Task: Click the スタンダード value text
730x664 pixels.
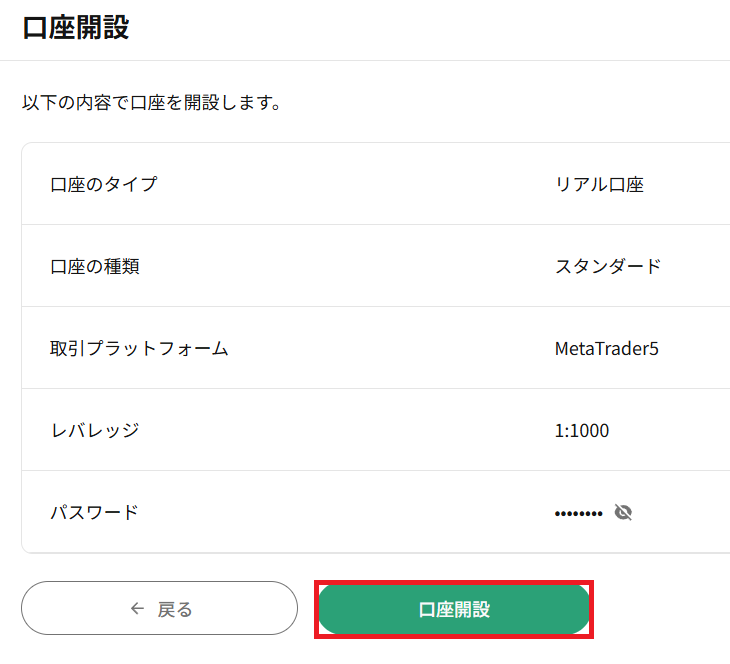Action: [608, 266]
